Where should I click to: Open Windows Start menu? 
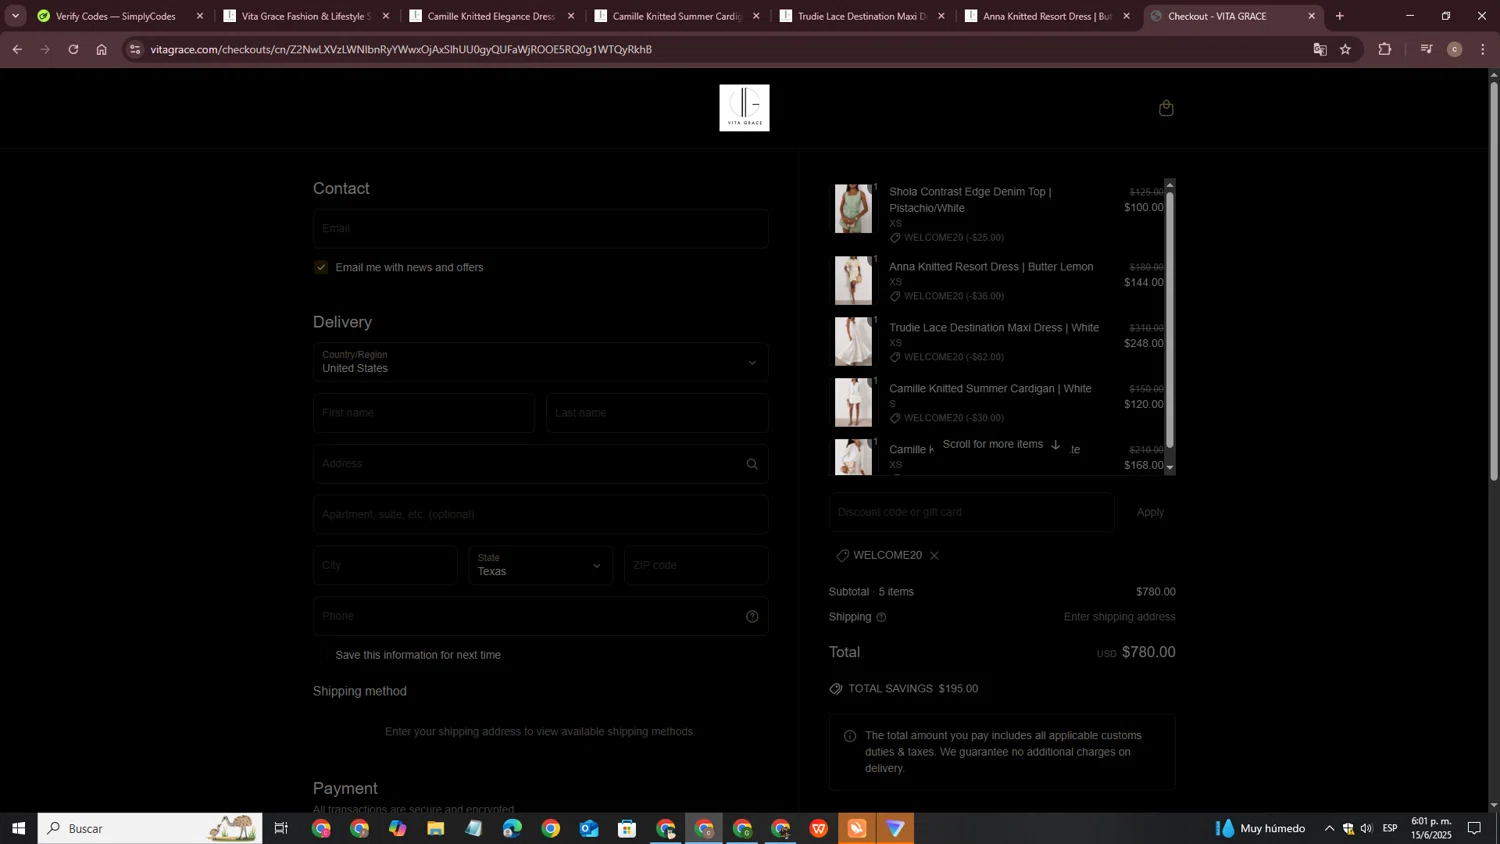pos(18,828)
